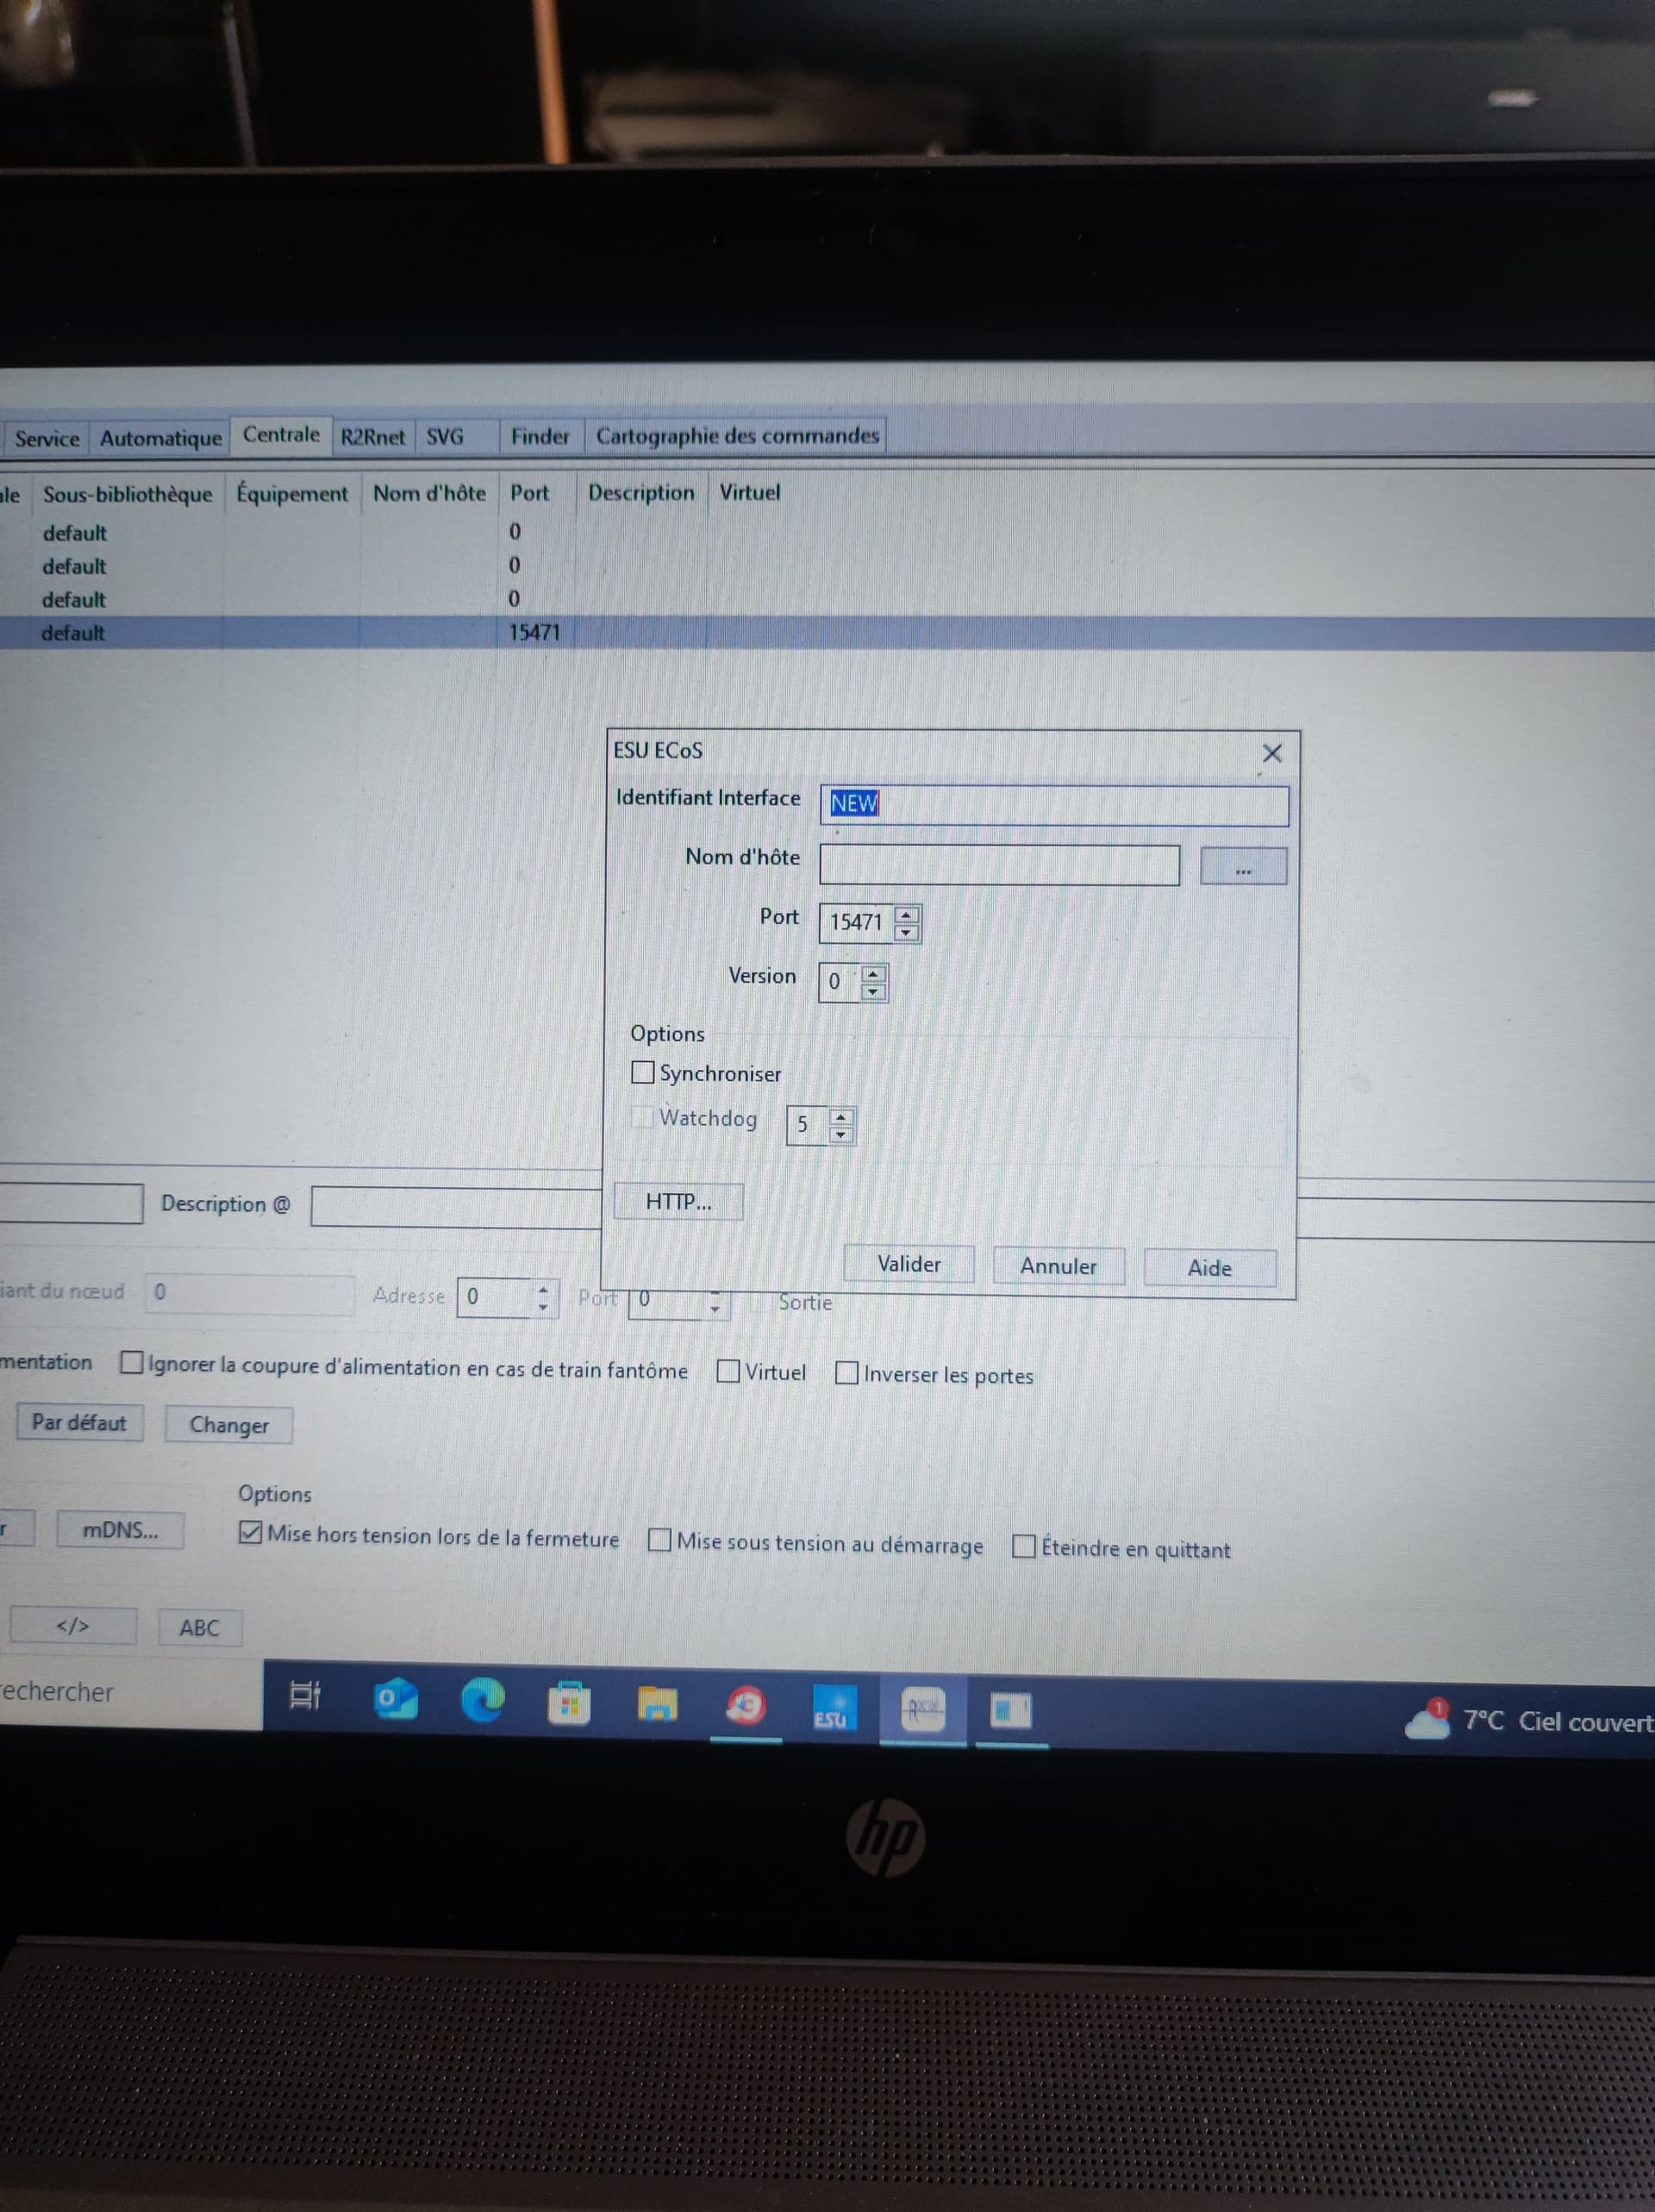The height and width of the screenshot is (2212, 1655).
Task: Open Task View in the taskbar
Action: coord(304,1695)
